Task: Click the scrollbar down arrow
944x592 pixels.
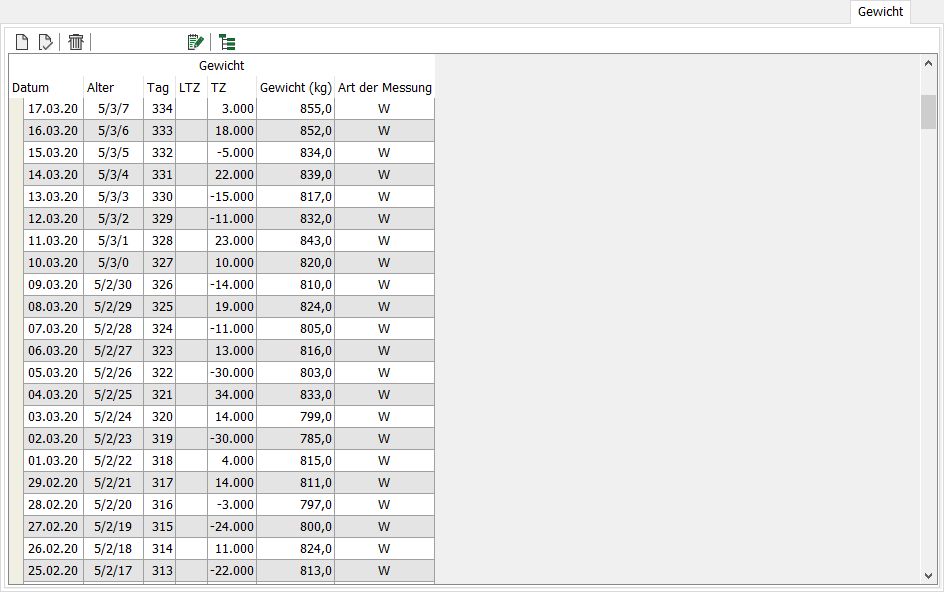Action: [928, 575]
